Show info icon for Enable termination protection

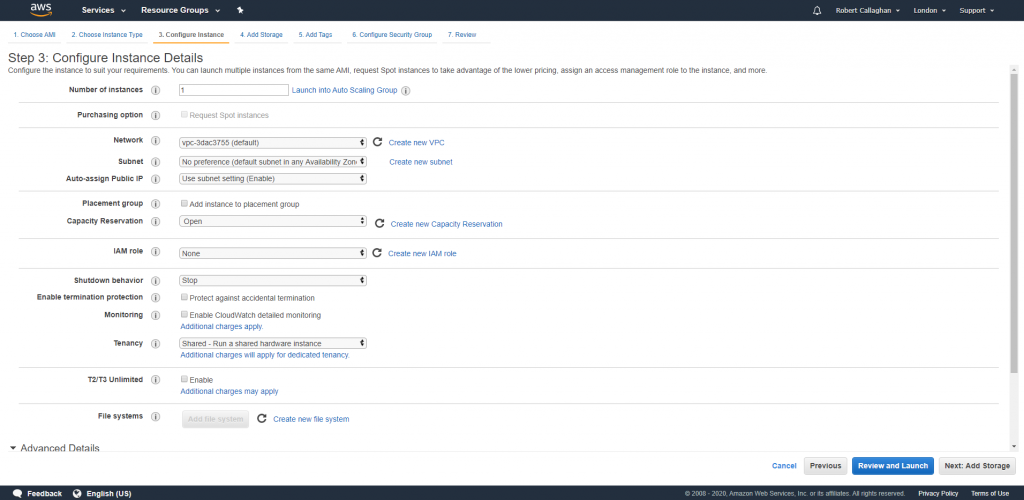click(x=155, y=298)
